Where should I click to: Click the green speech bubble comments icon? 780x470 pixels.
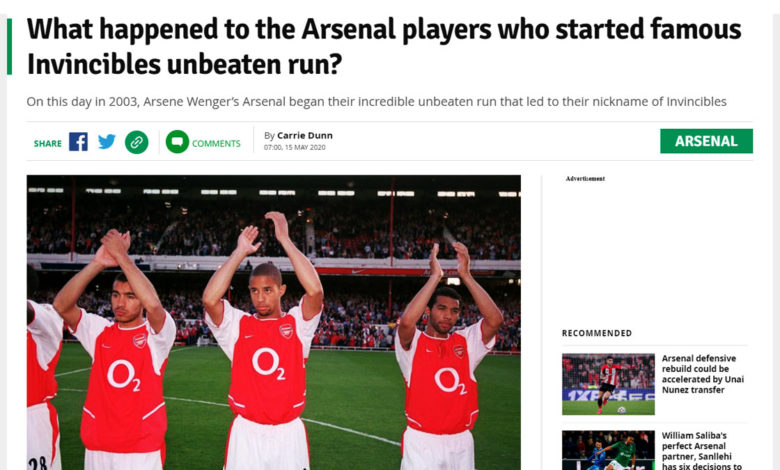click(177, 142)
